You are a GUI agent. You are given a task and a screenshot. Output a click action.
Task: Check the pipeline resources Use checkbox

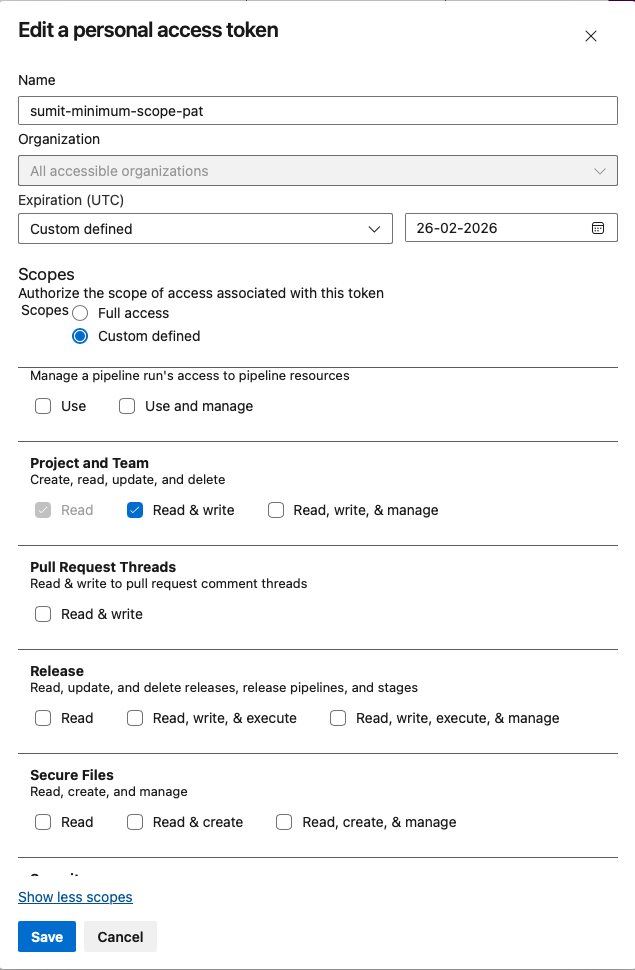click(43, 406)
